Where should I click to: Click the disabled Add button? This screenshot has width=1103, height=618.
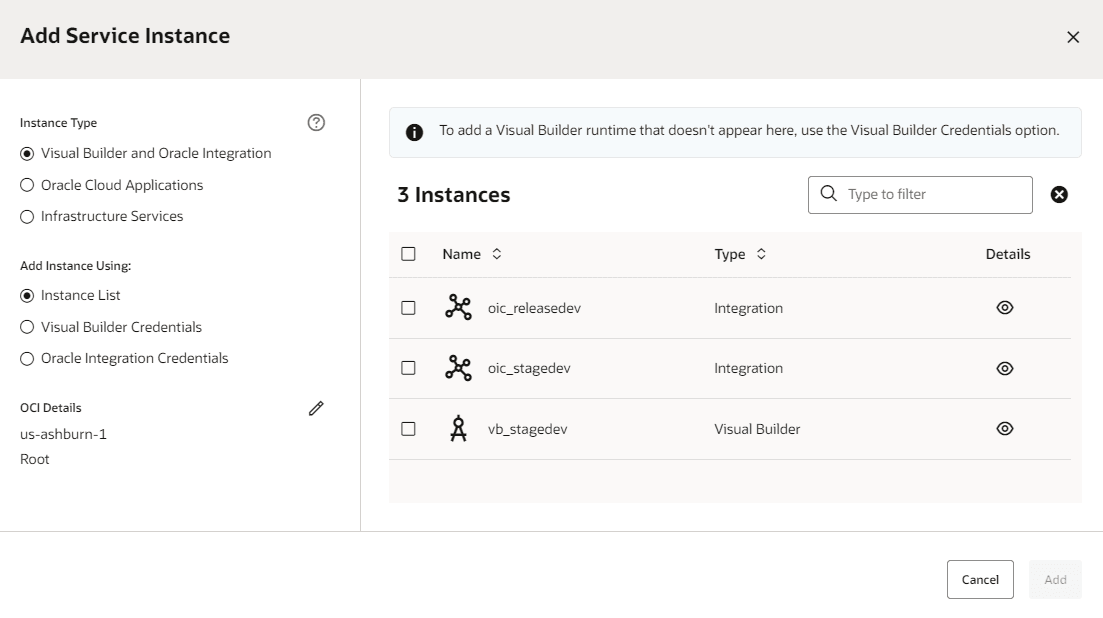point(1055,579)
